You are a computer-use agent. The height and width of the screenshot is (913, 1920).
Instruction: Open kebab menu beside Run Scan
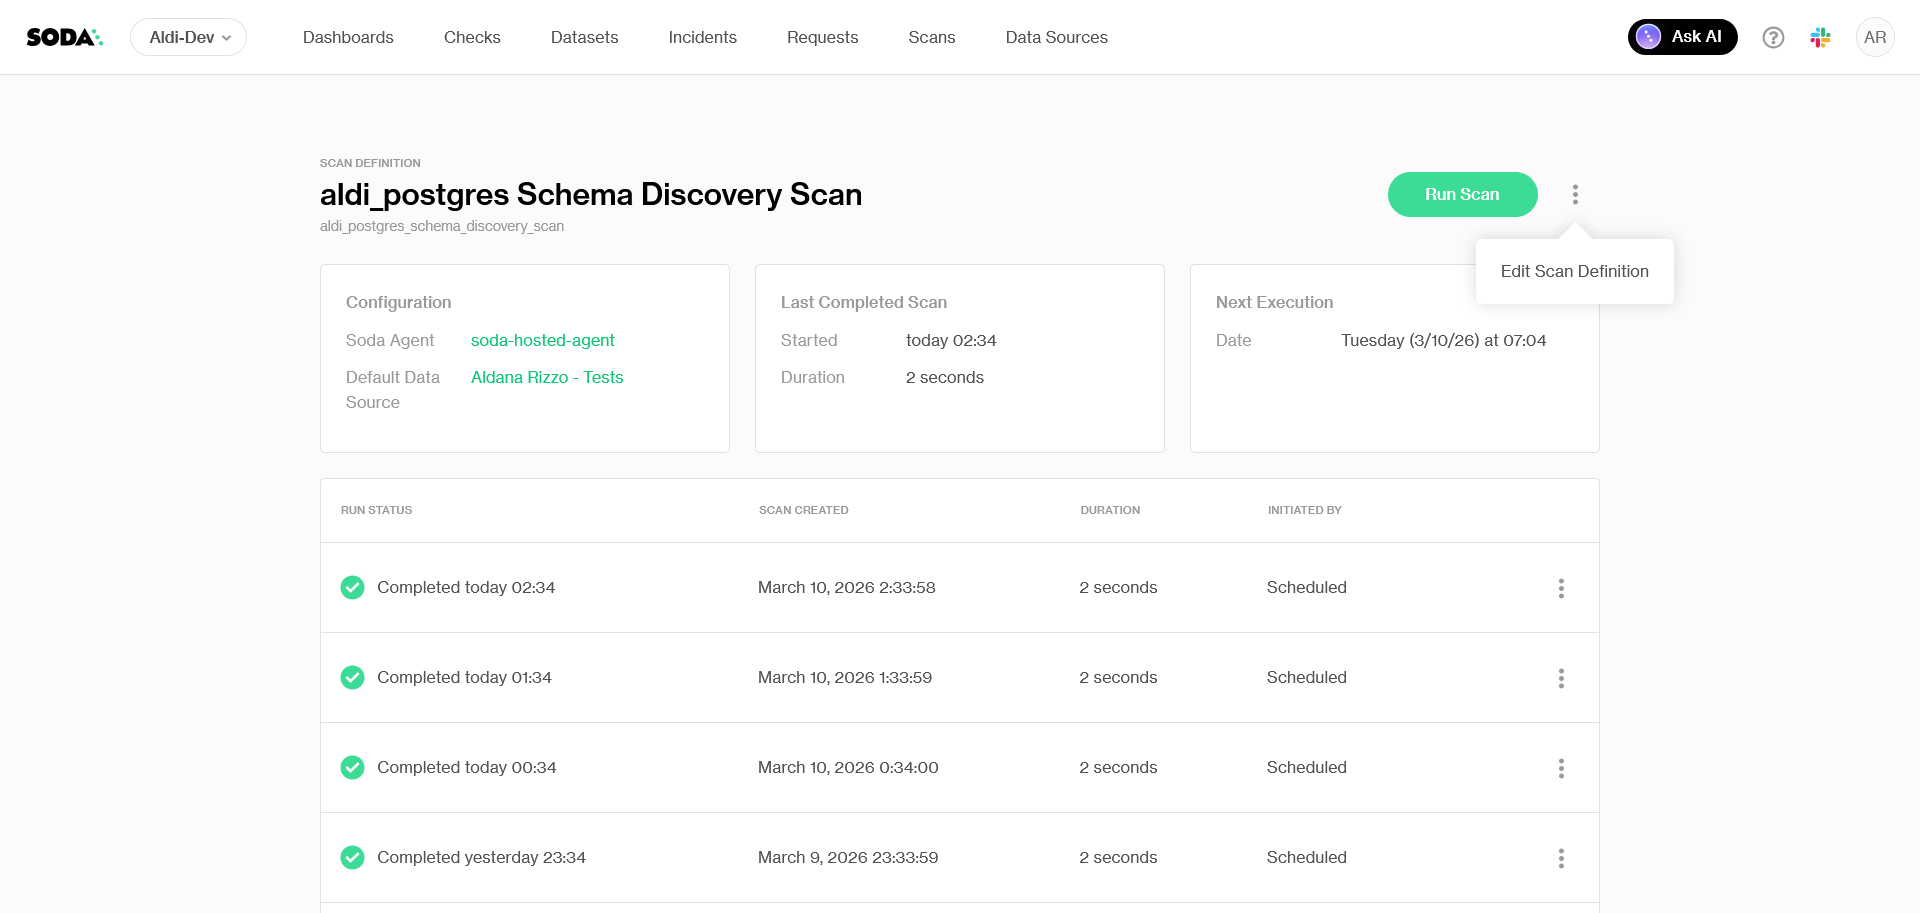point(1575,194)
